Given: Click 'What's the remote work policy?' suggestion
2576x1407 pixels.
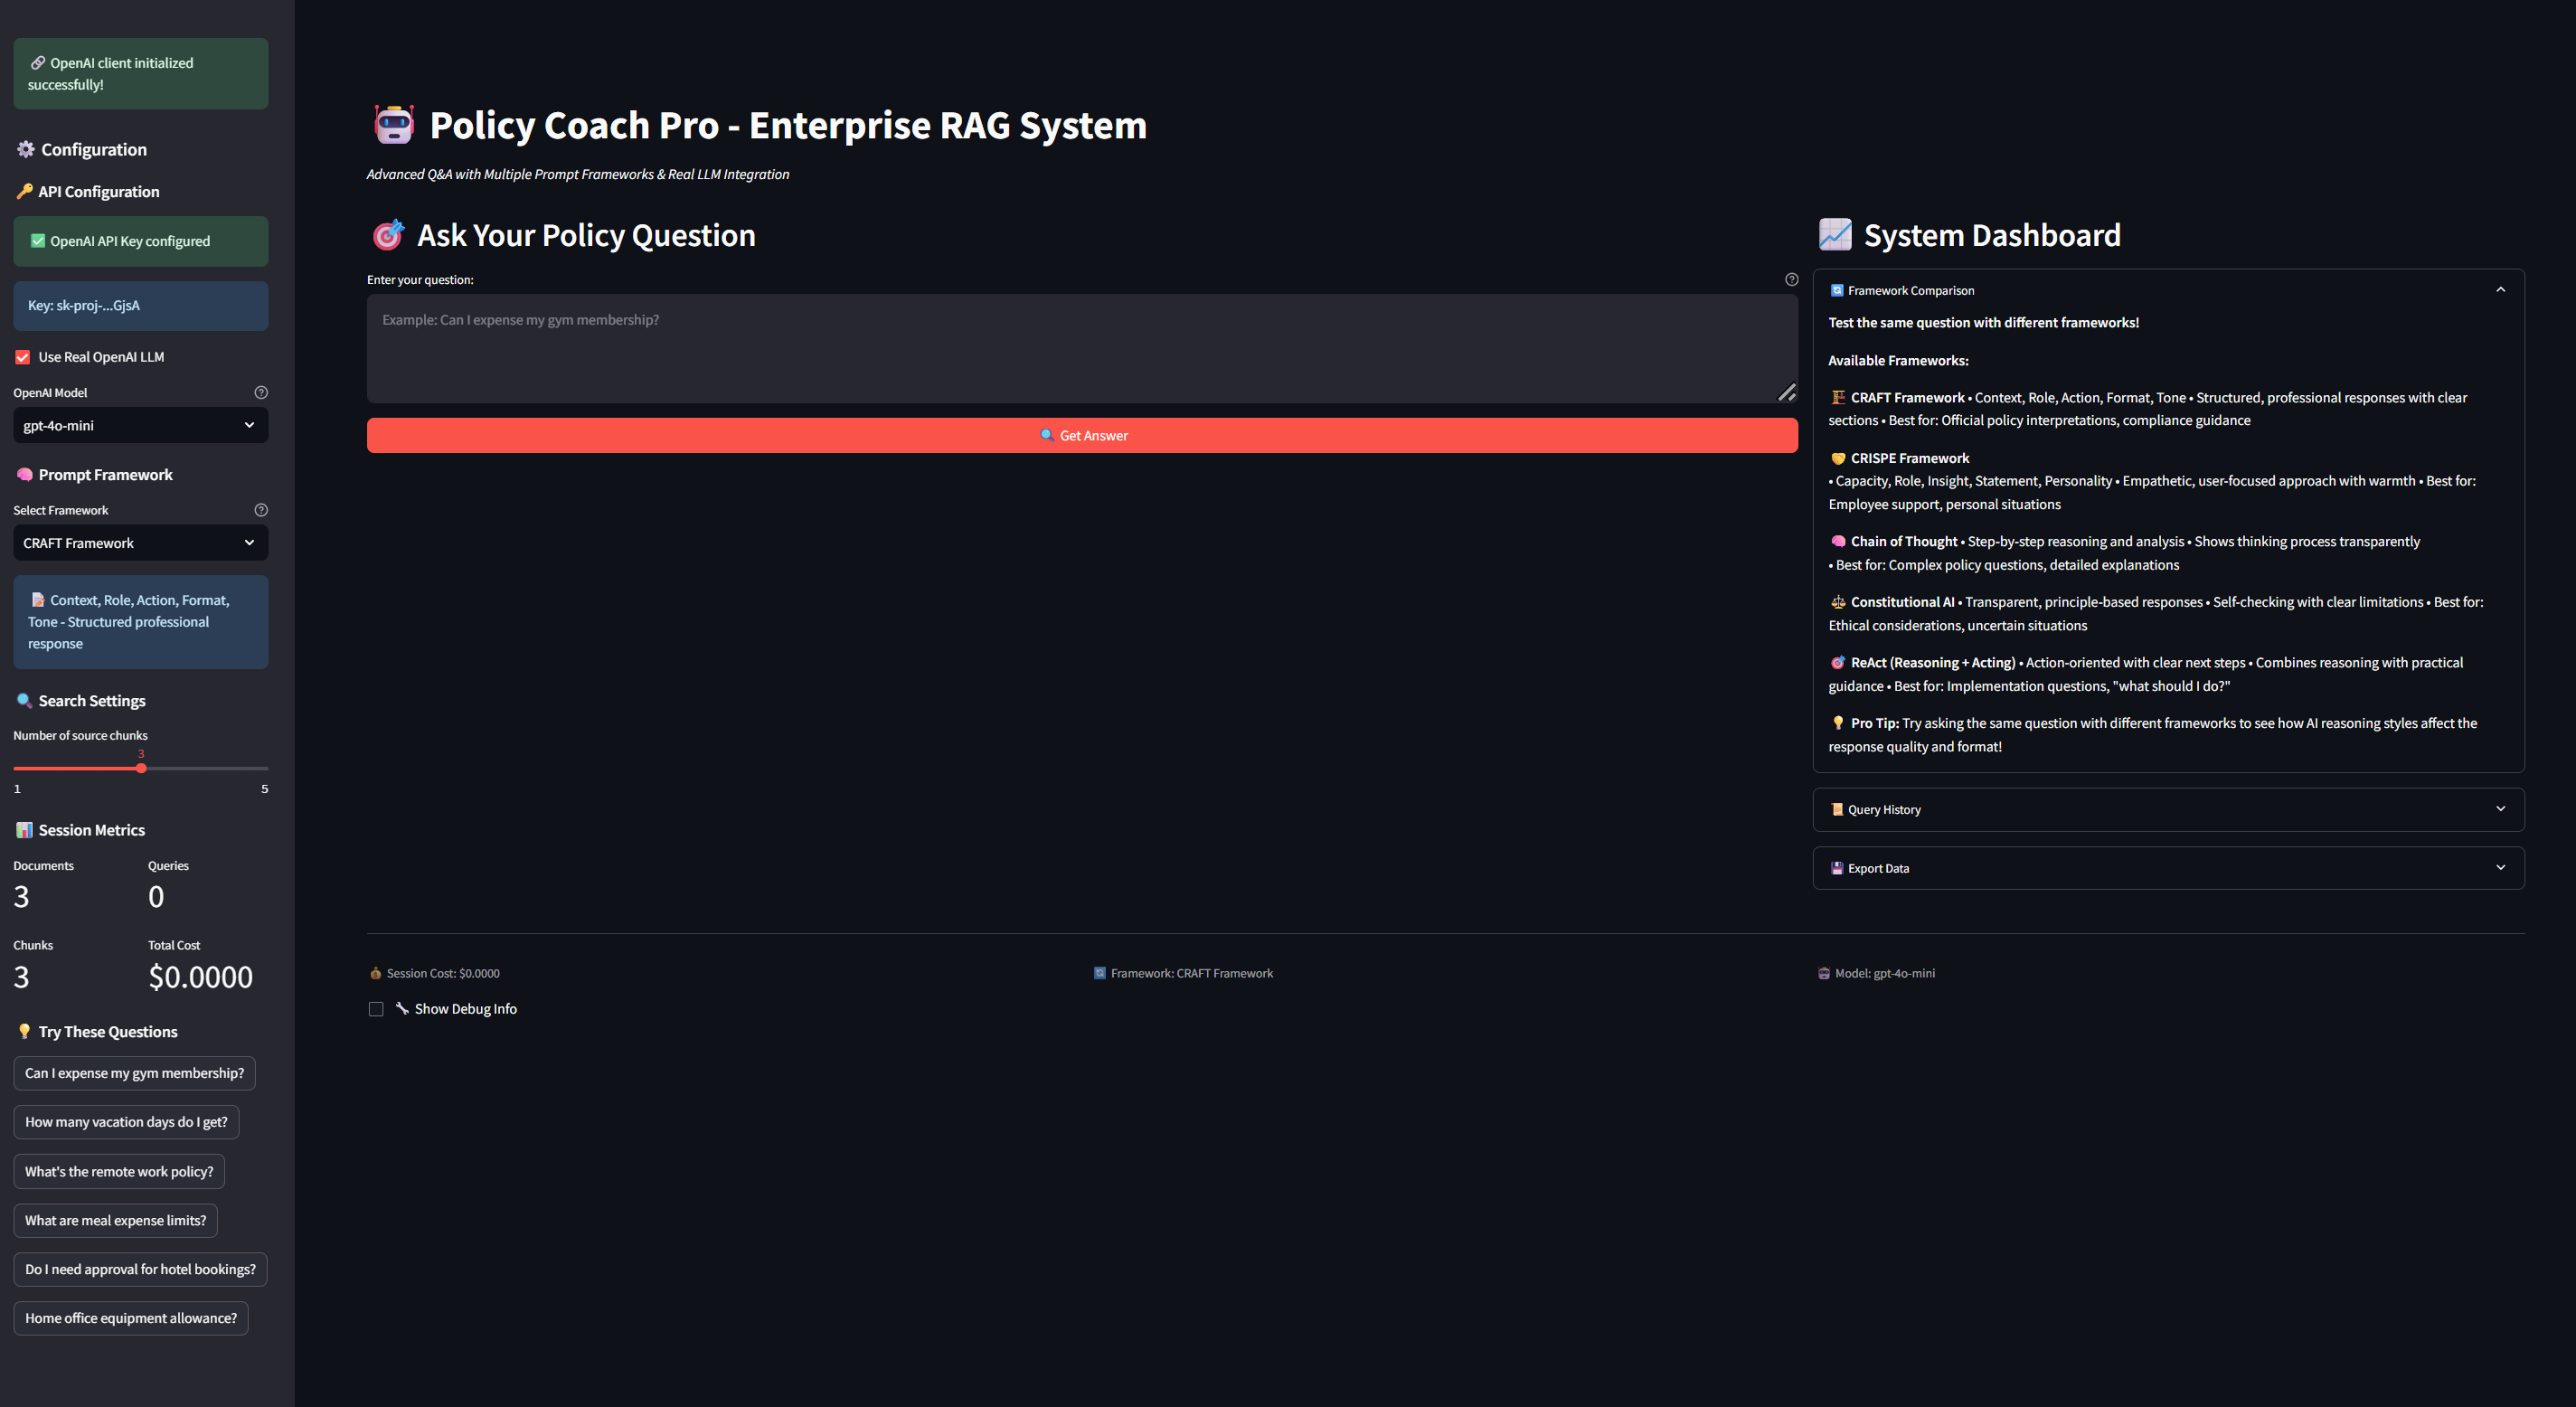Looking at the screenshot, I should [119, 1171].
